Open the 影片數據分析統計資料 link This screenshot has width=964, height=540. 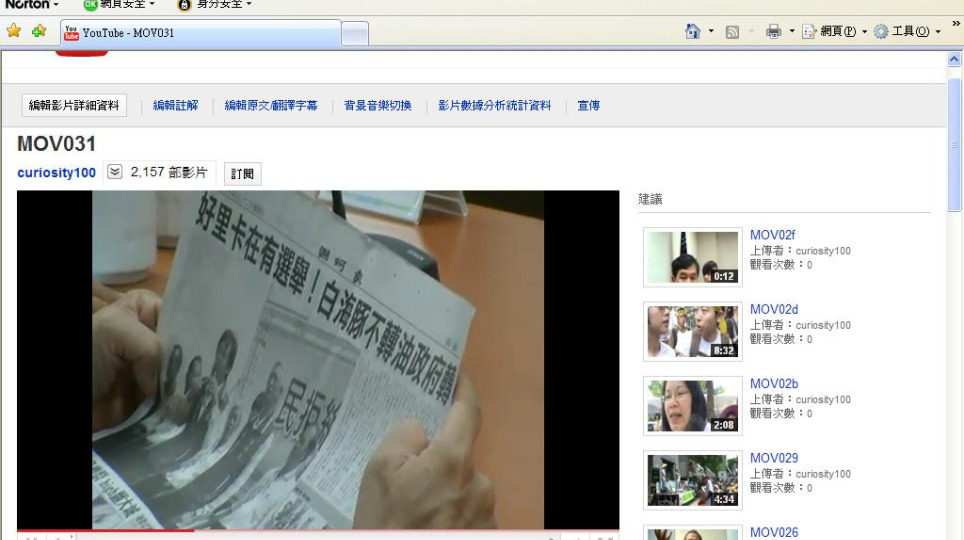[494, 106]
